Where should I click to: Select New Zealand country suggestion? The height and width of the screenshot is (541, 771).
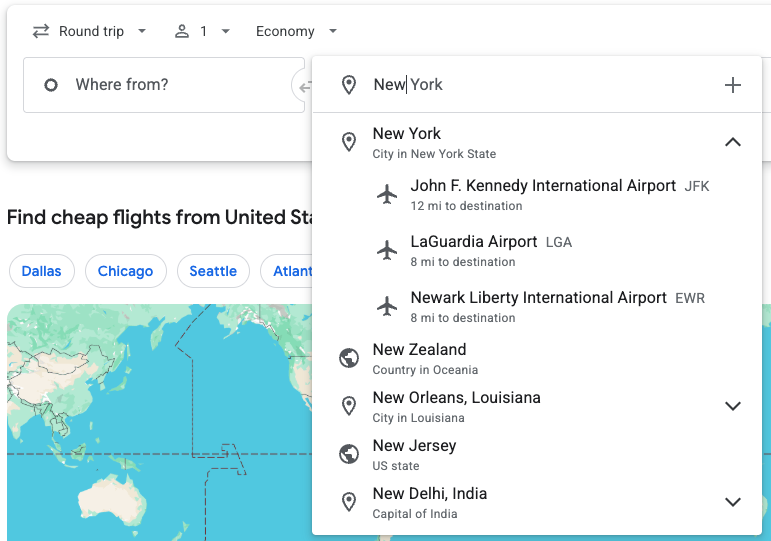pos(537,359)
